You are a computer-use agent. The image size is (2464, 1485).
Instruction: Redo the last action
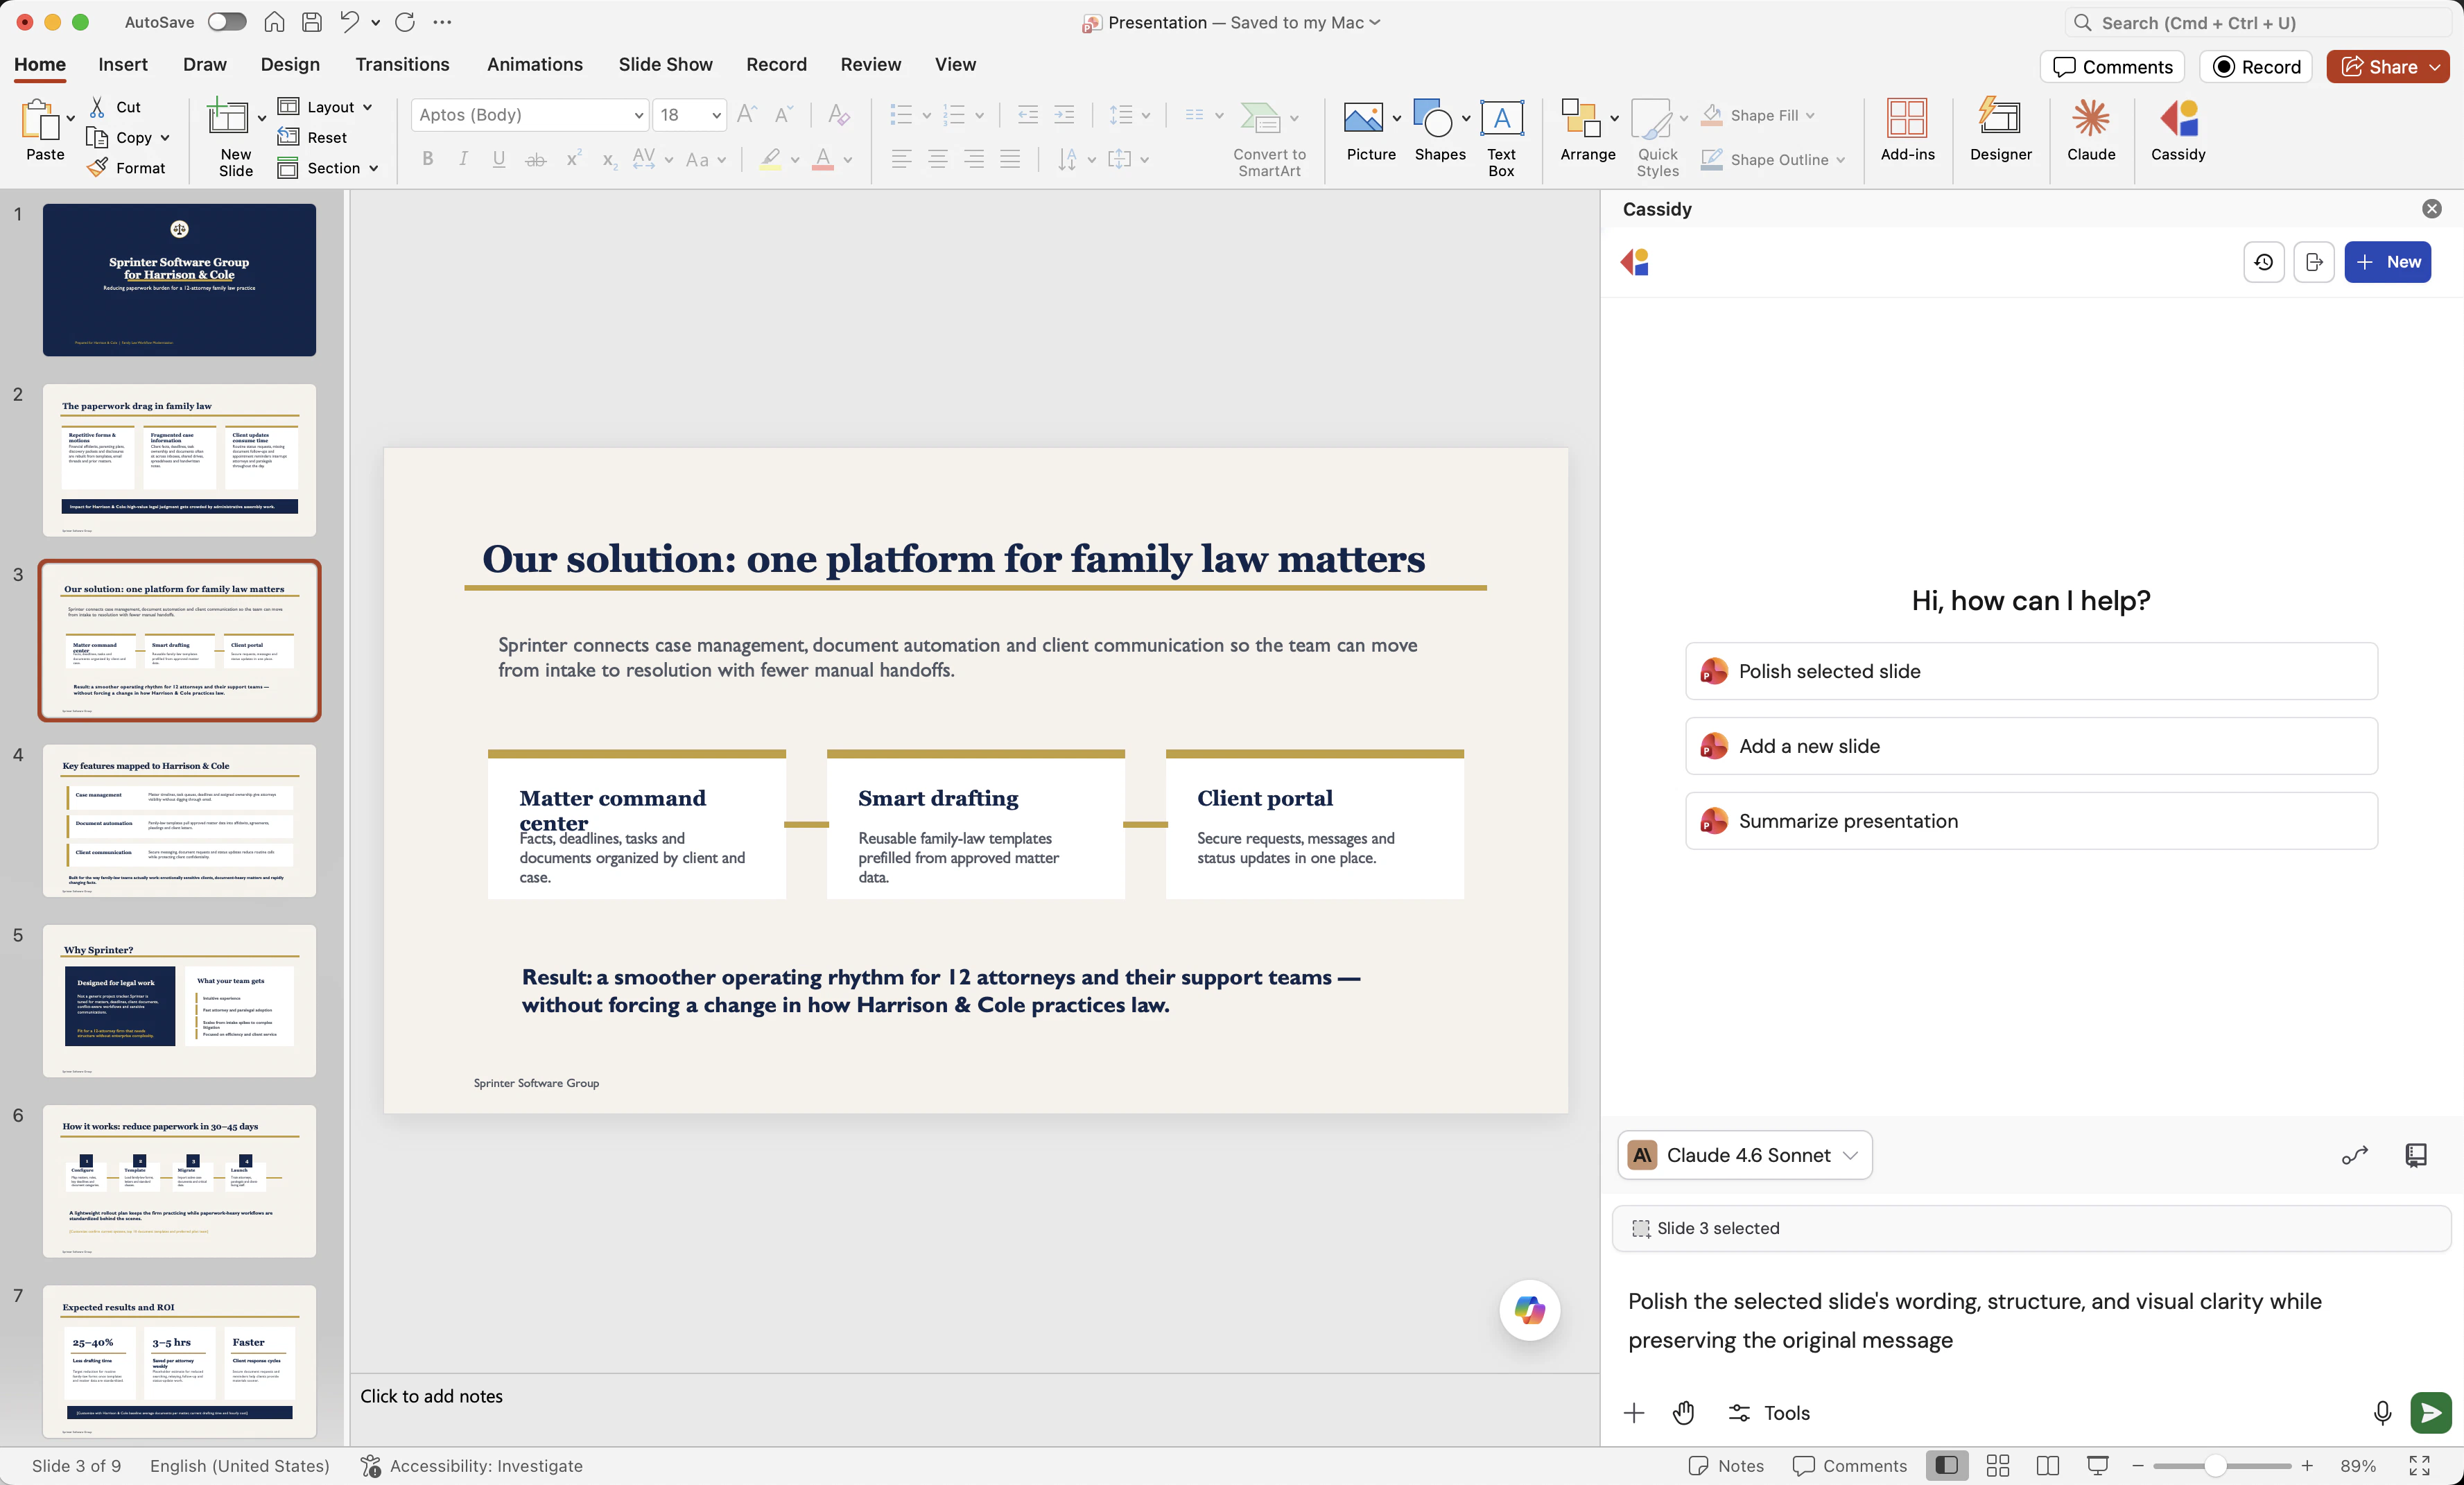(405, 22)
